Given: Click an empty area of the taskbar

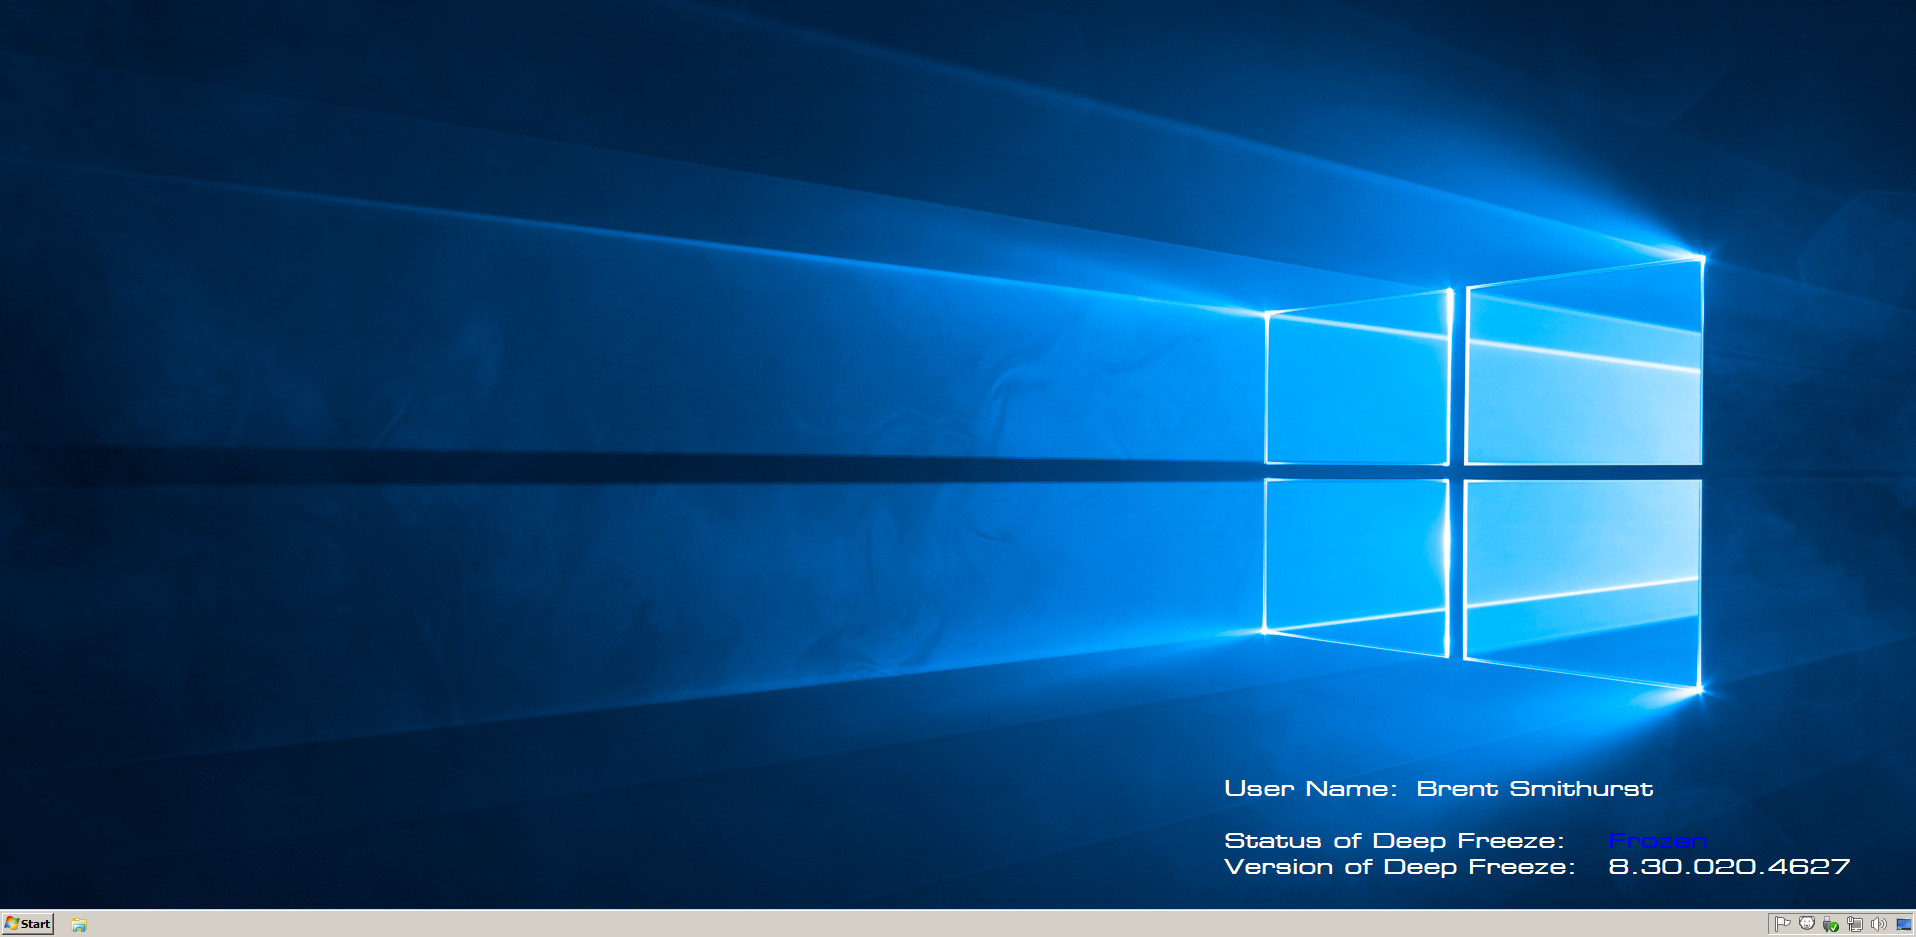Looking at the screenshot, I should click(900, 924).
